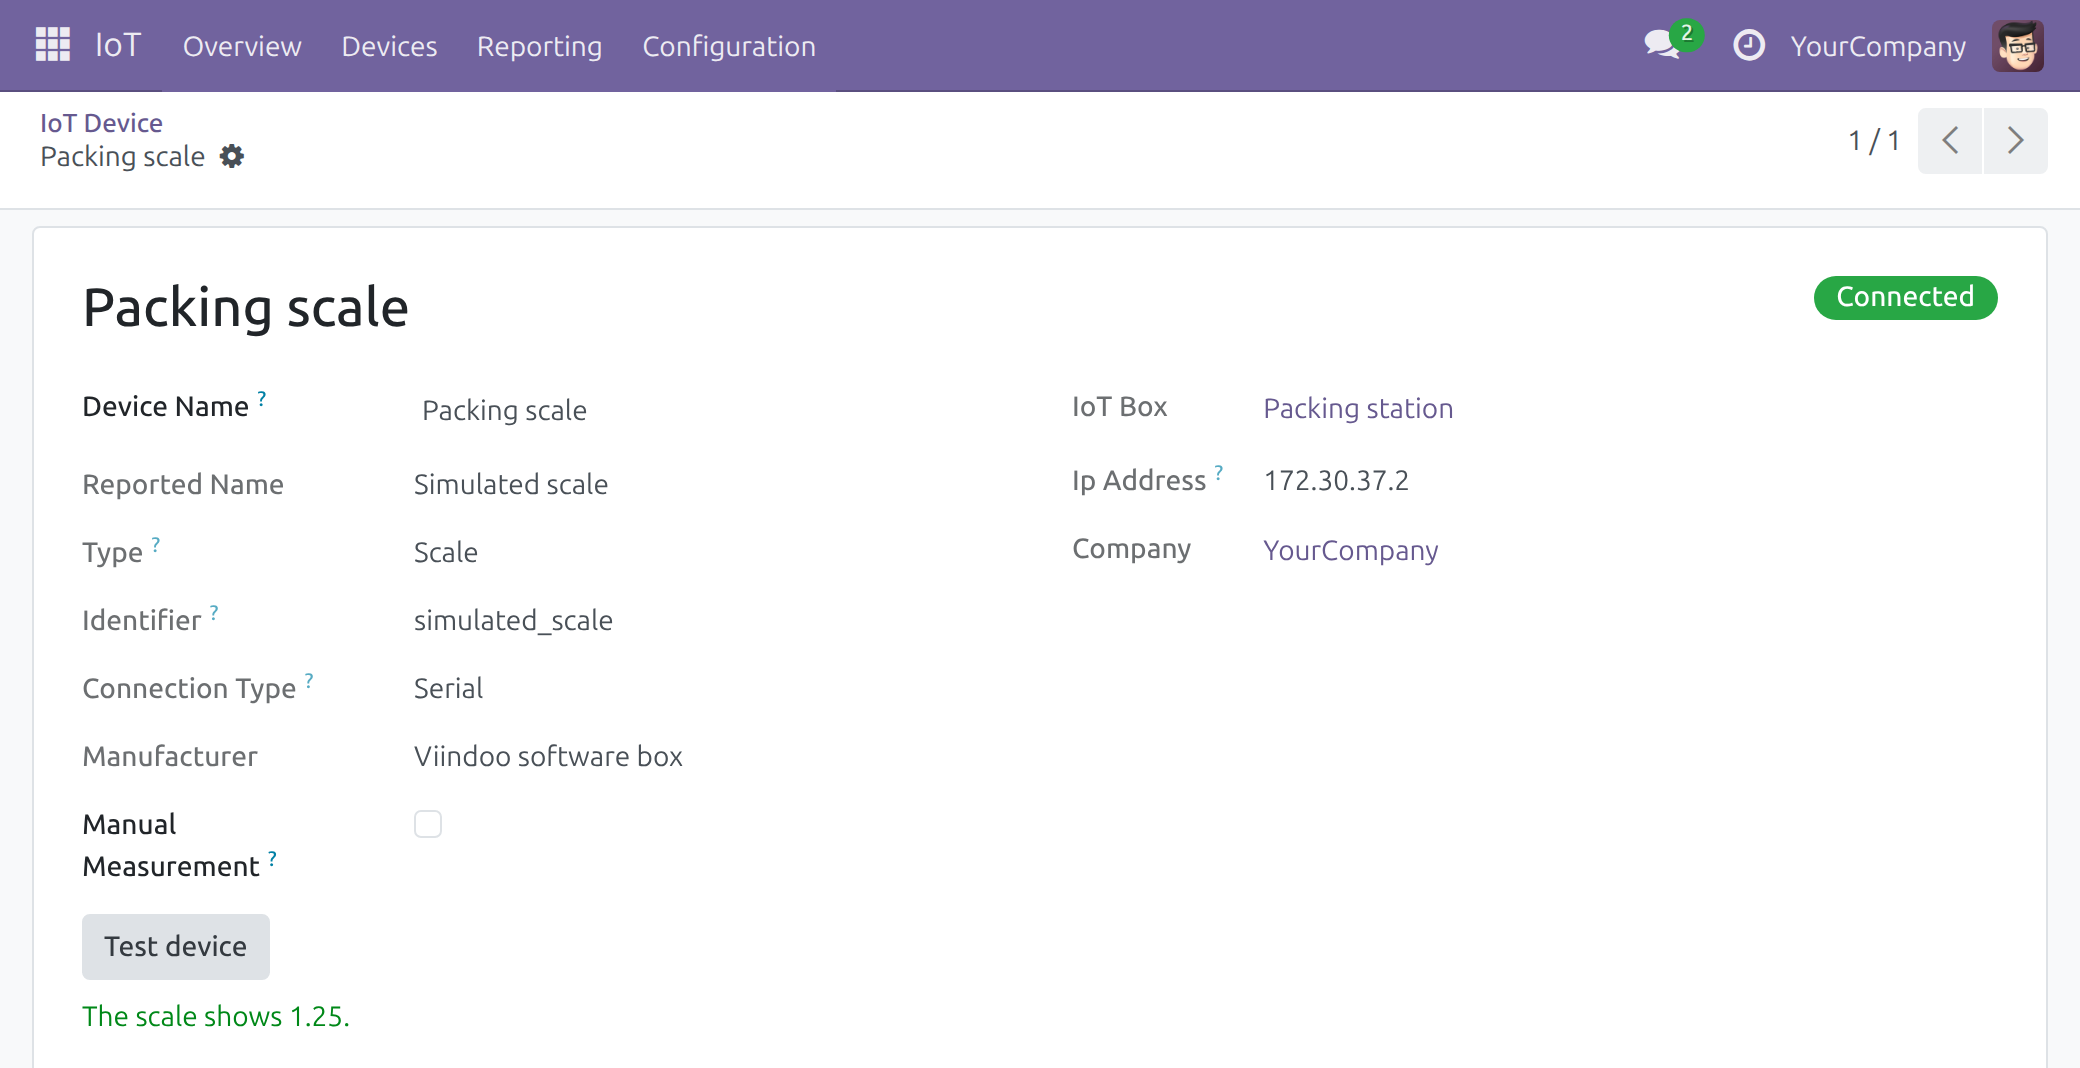Image resolution: width=2080 pixels, height=1068 pixels.
Task: Click the Connected status badge
Action: coord(1905,297)
